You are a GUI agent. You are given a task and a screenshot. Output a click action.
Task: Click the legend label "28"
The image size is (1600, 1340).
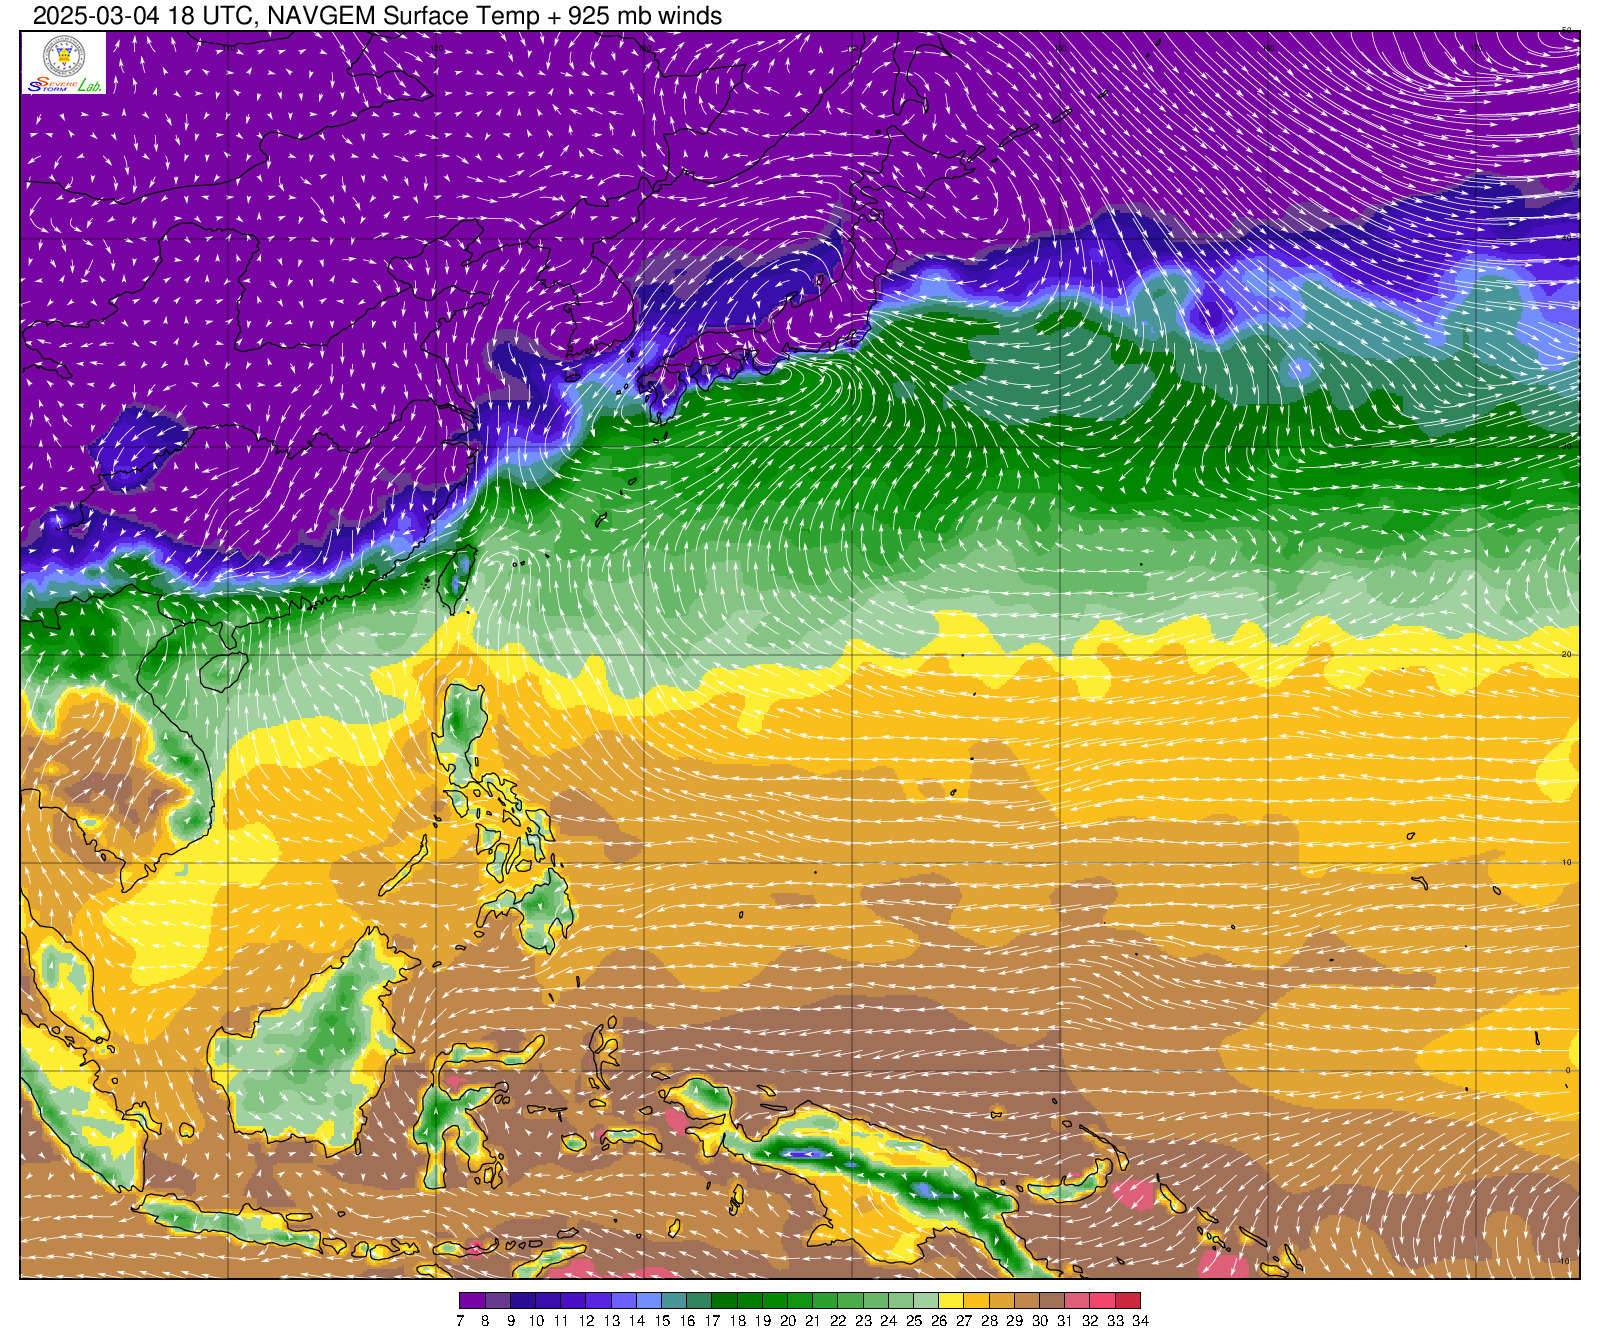click(990, 1321)
